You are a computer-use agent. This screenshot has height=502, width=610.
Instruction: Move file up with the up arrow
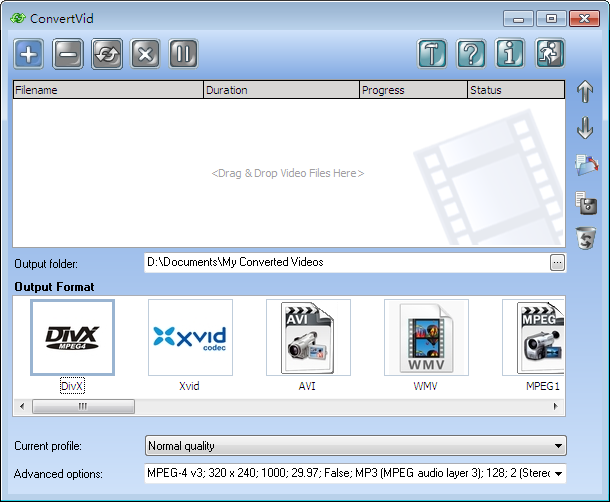585,92
